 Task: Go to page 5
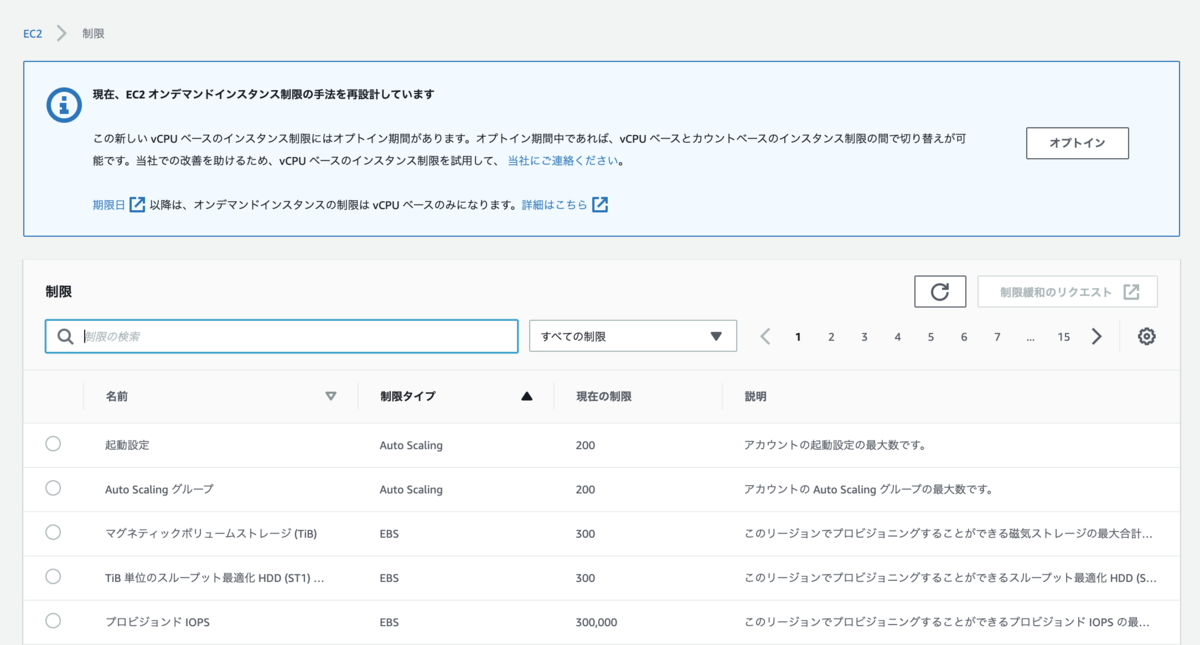931,337
